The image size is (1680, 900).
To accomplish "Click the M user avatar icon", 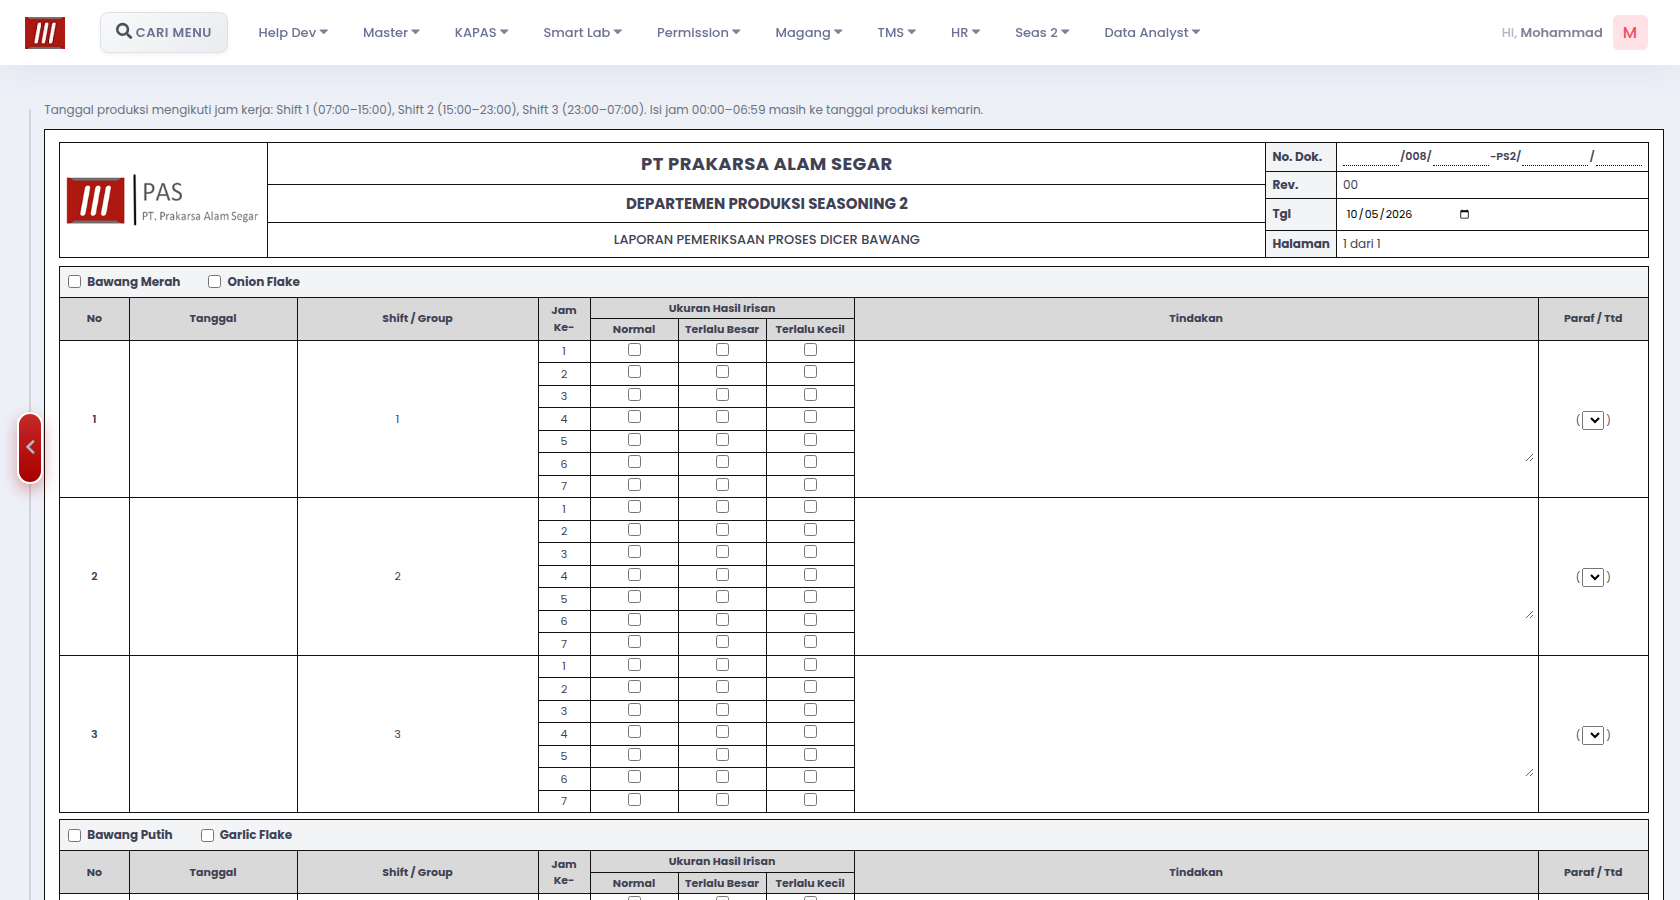I will (x=1630, y=33).
